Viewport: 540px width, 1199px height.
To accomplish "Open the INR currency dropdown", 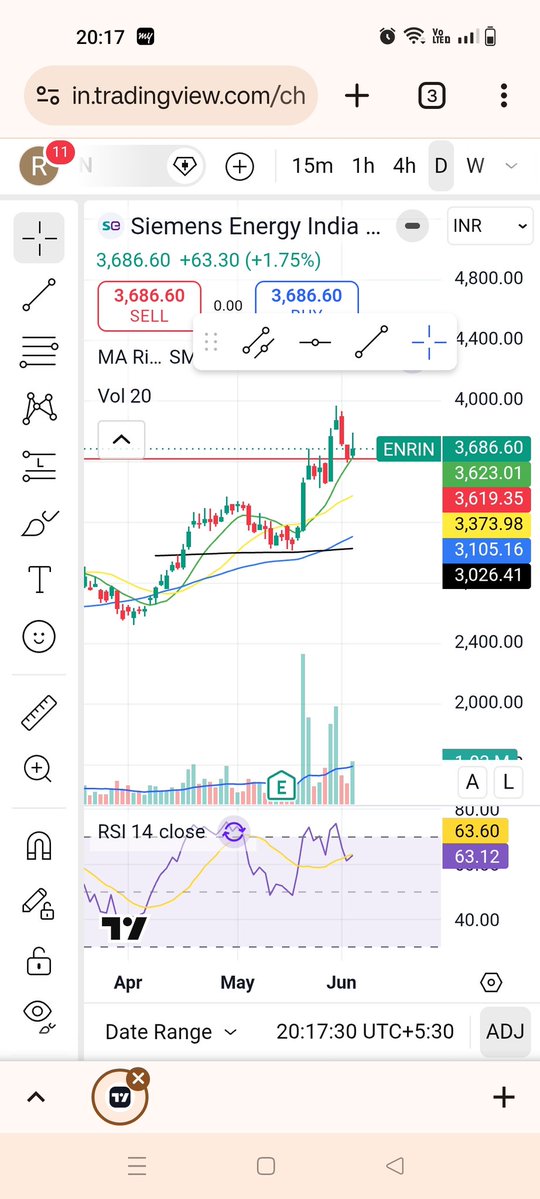I will click(x=490, y=226).
